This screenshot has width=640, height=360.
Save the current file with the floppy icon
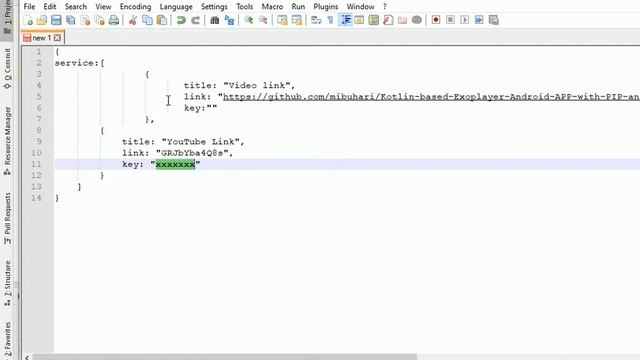click(x=56, y=20)
